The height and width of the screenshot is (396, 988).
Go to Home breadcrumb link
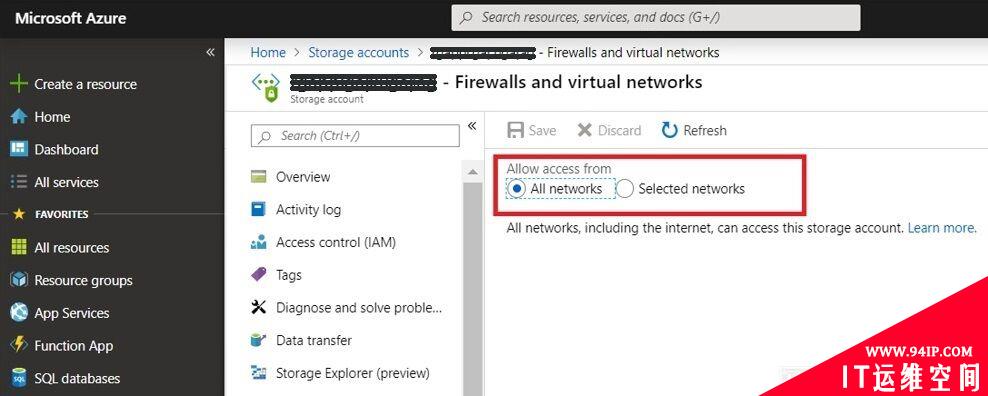268,52
